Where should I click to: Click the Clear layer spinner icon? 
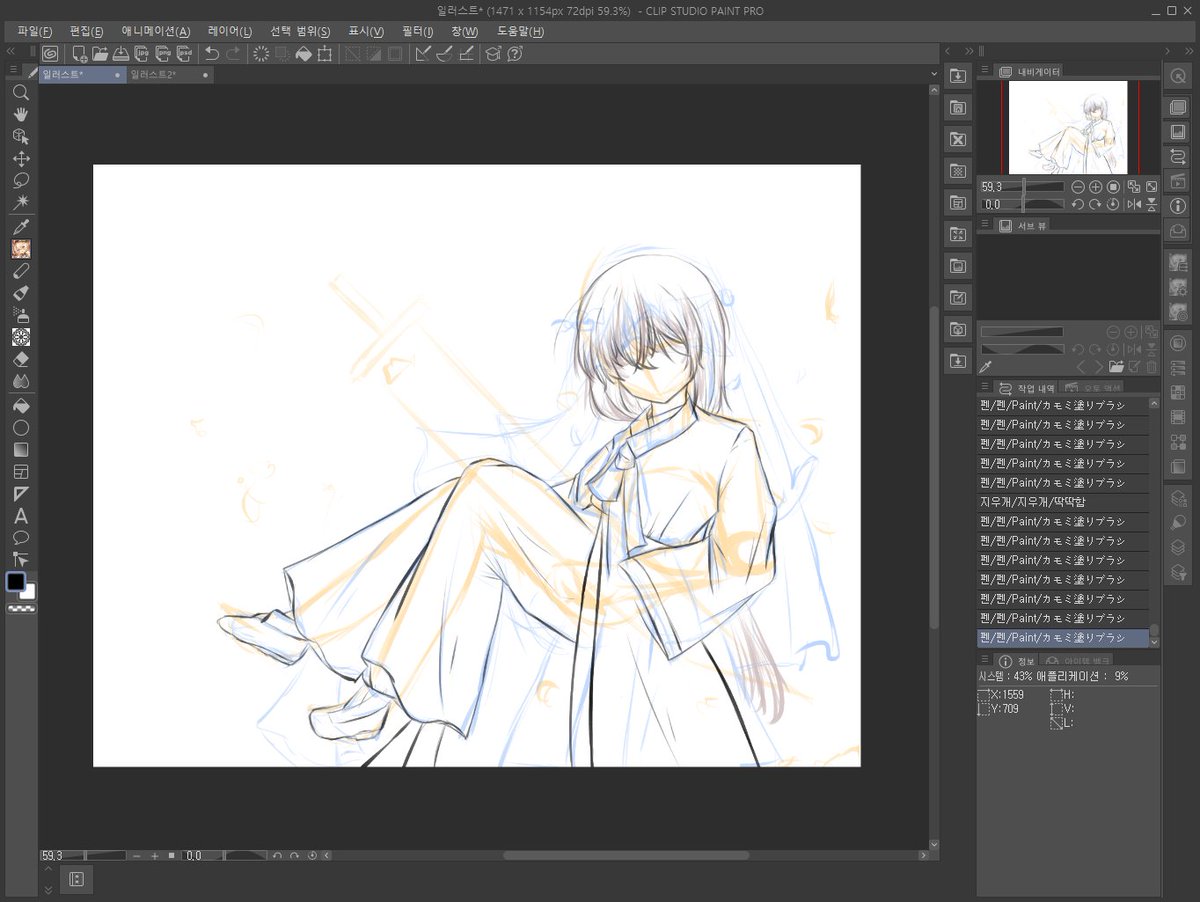[261, 53]
